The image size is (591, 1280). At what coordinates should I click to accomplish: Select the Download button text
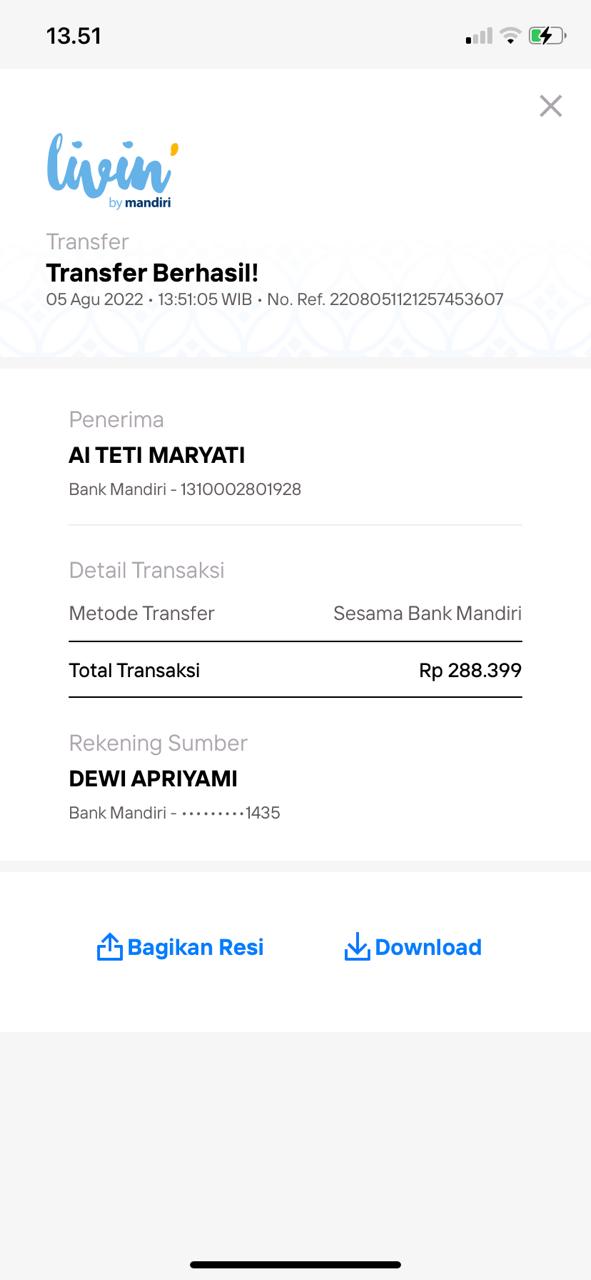(428, 947)
